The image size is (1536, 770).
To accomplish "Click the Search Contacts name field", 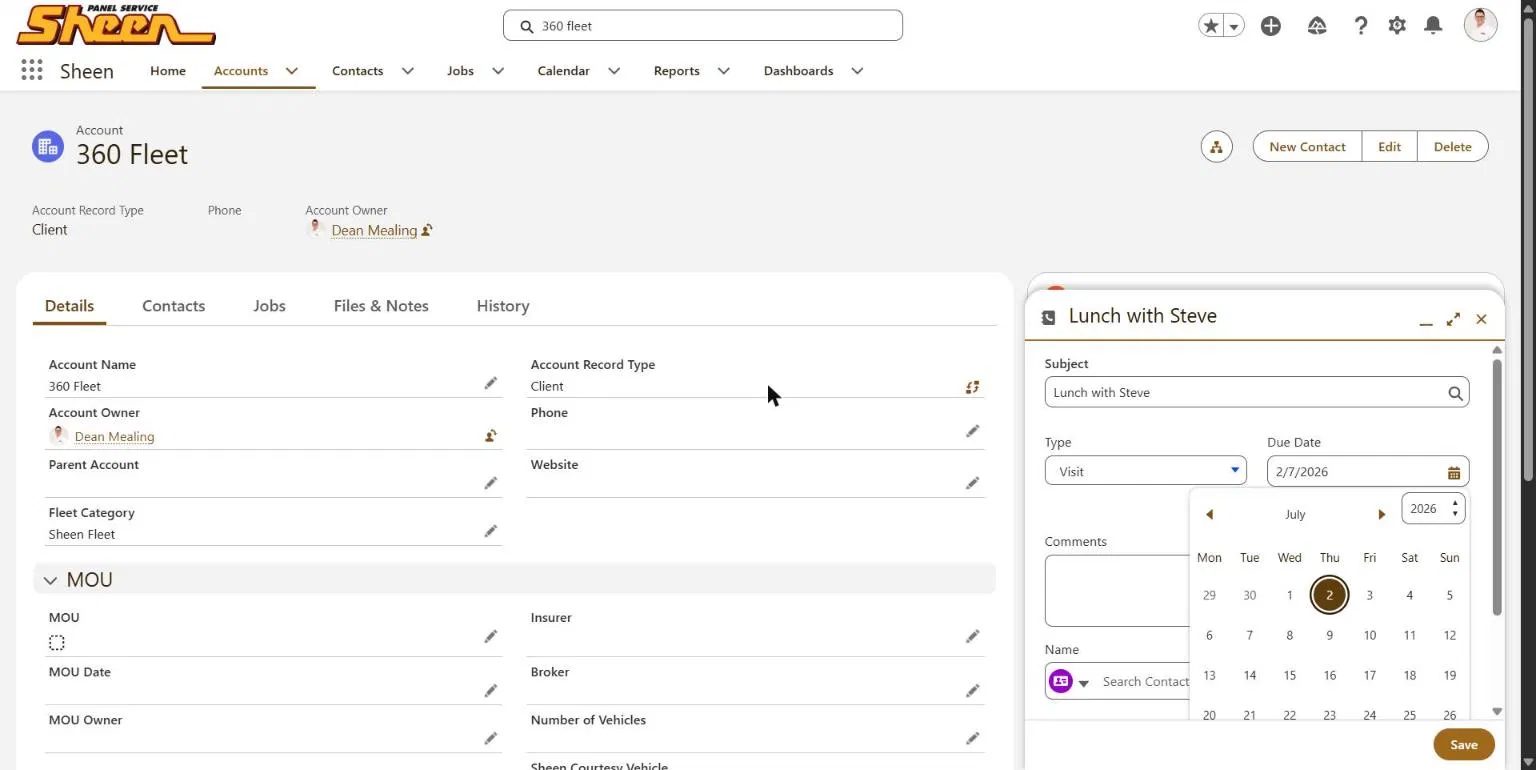I will coord(1145,682).
